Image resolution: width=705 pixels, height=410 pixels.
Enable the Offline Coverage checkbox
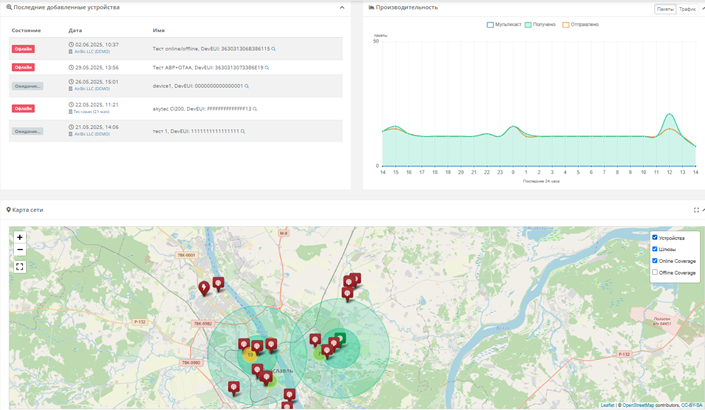click(x=655, y=272)
